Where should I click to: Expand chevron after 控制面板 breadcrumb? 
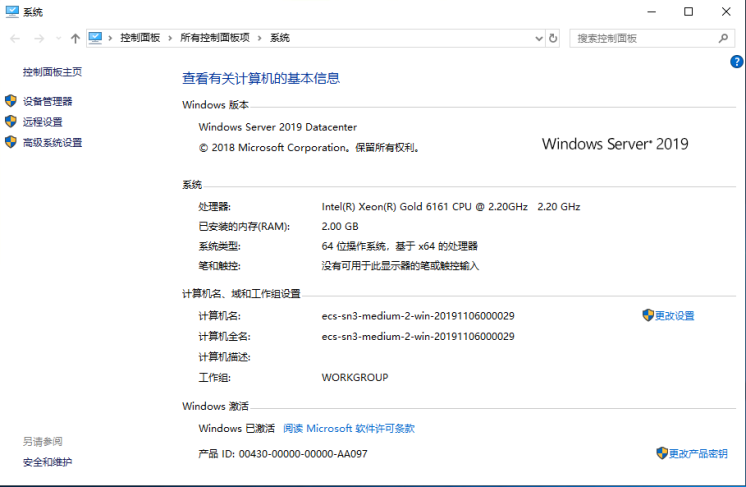point(170,38)
